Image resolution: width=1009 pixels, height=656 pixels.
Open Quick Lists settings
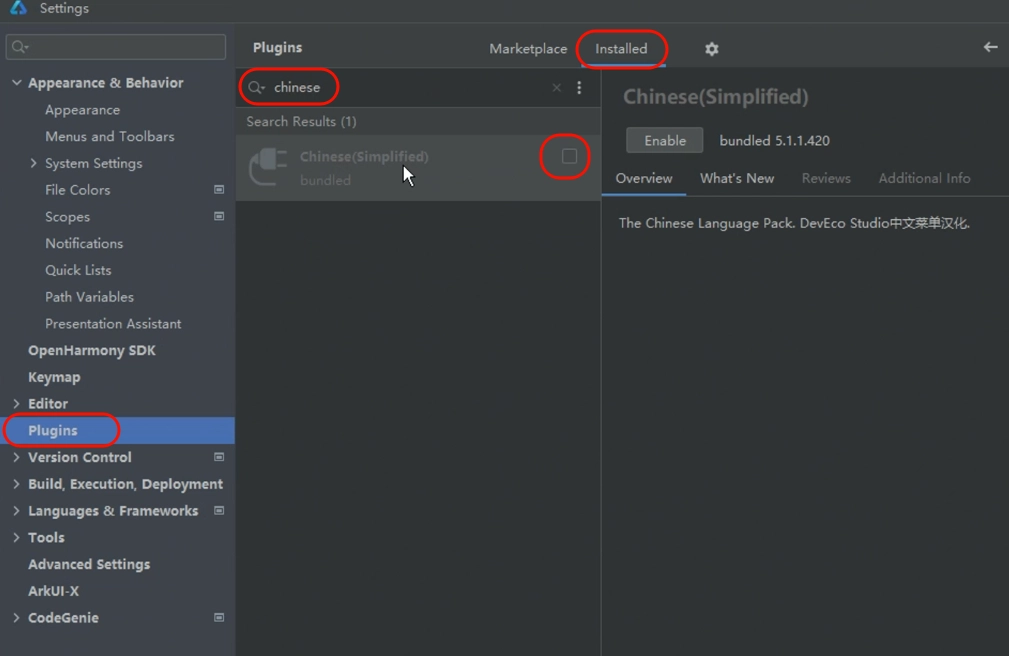[78, 270]
